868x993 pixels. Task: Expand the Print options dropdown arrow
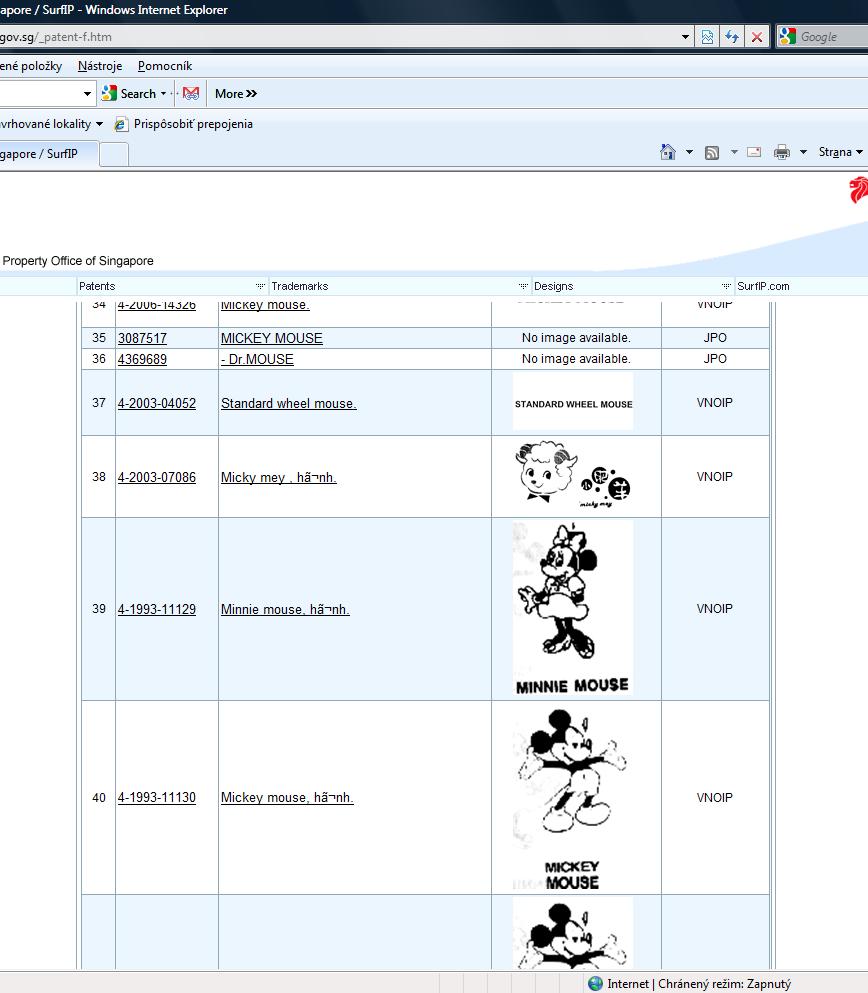point(803,152)
